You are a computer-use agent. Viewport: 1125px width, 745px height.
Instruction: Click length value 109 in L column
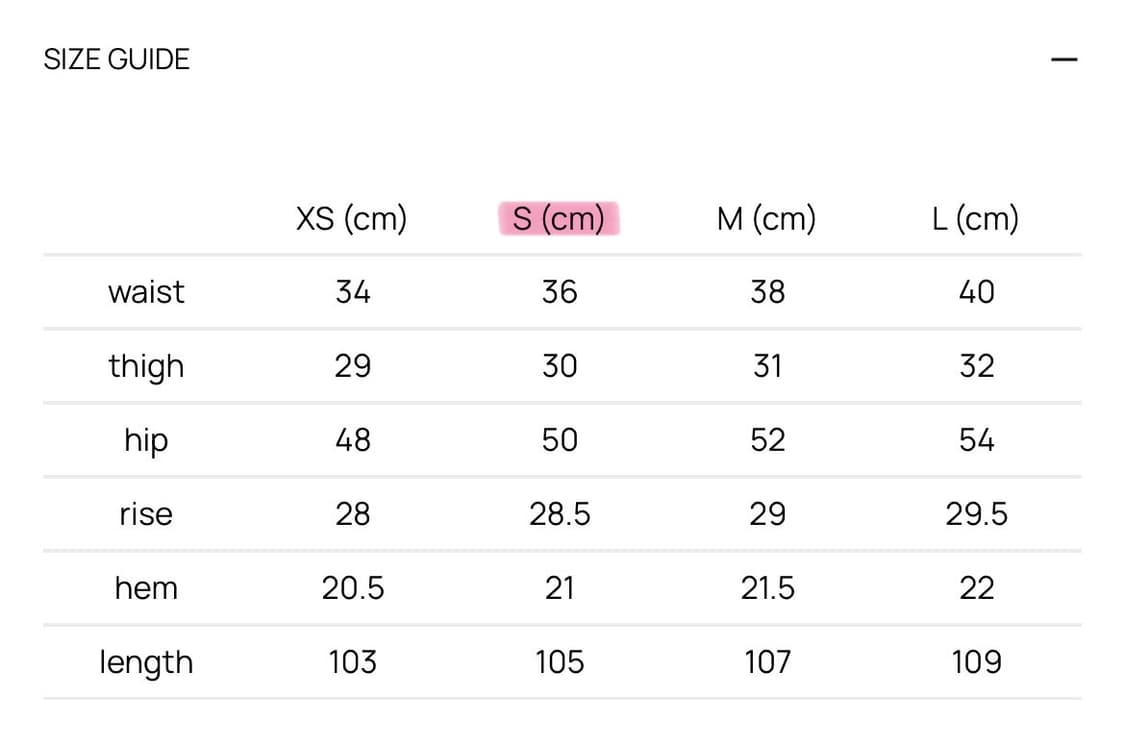pyautogui.click(x=976, y=662)
